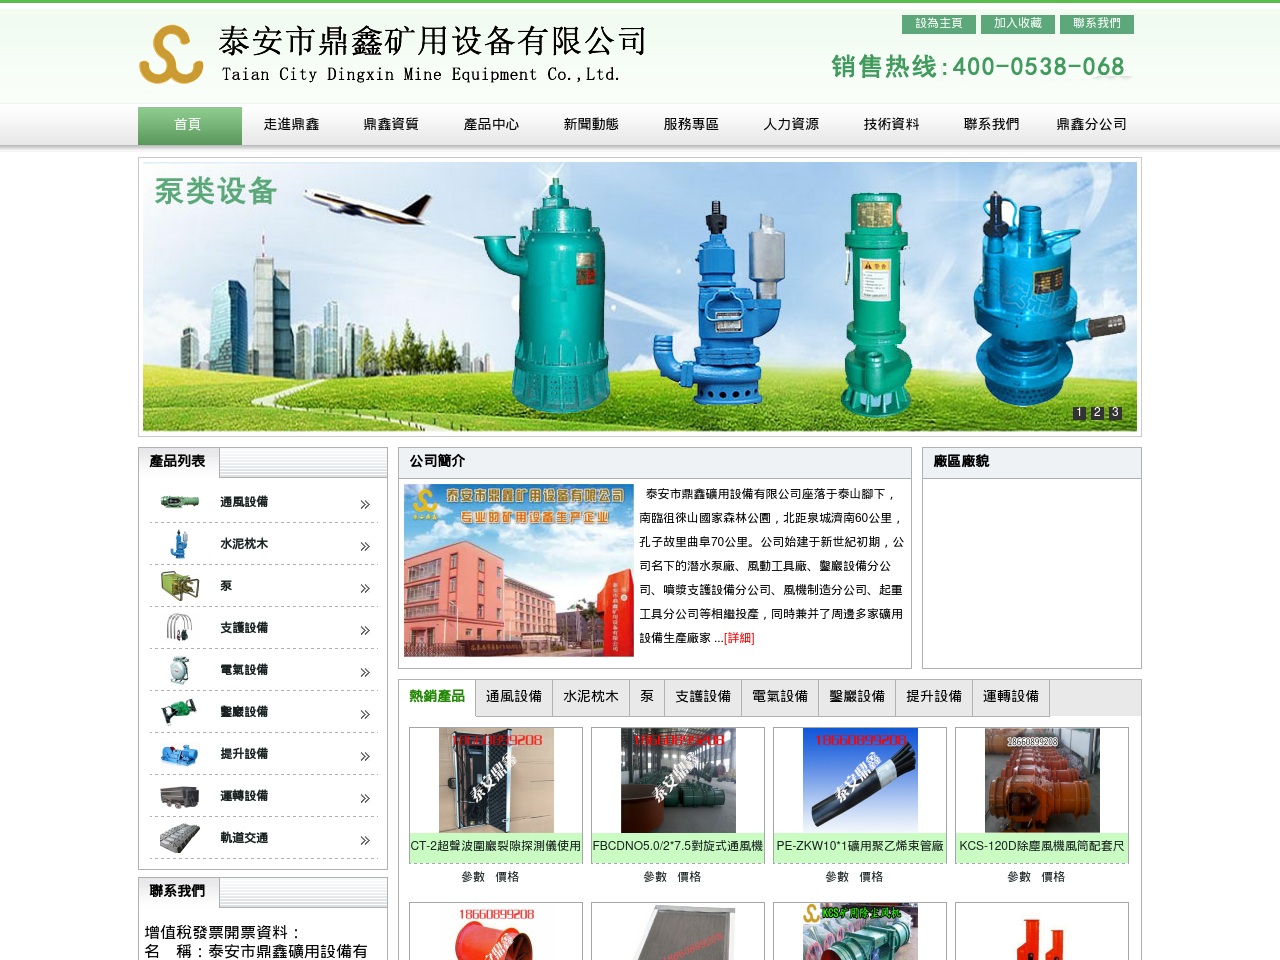This screenshot has height=960, width=1280.
Task: Open the 產品中心 navigation item
Action: 491,125
